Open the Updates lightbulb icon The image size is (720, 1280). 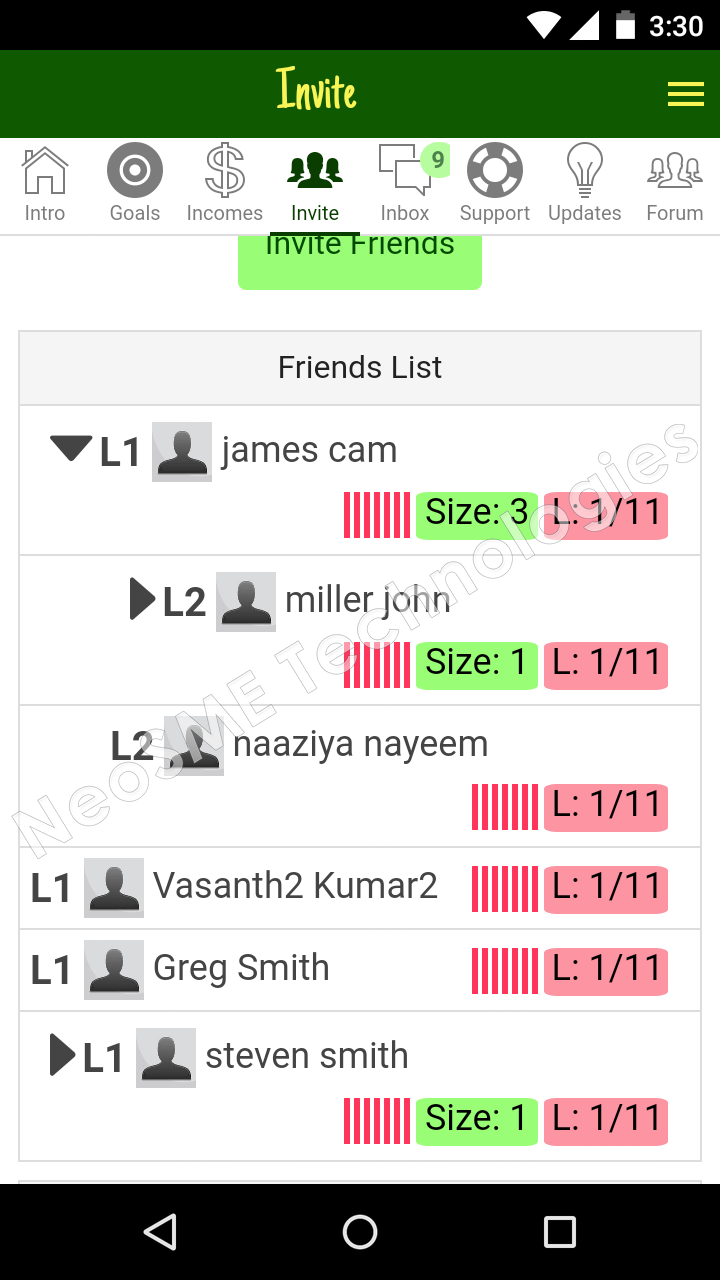585,171
